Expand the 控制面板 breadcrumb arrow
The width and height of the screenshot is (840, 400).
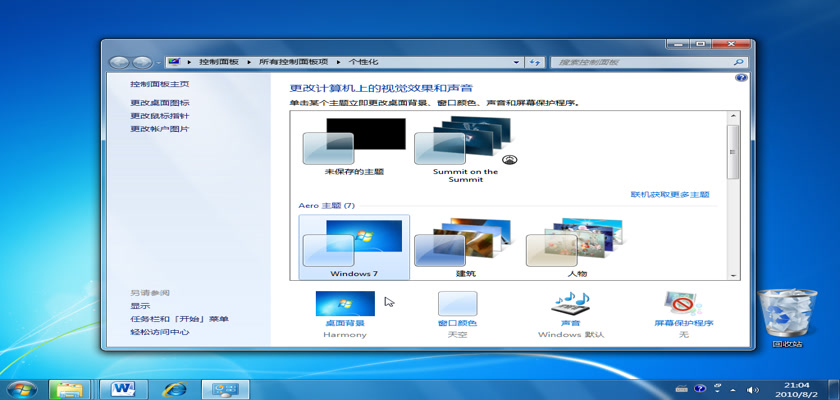click(x=248, y=62)
